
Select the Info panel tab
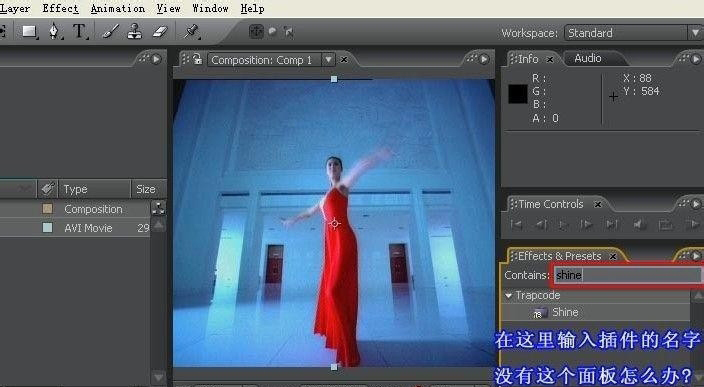point(528,59)
